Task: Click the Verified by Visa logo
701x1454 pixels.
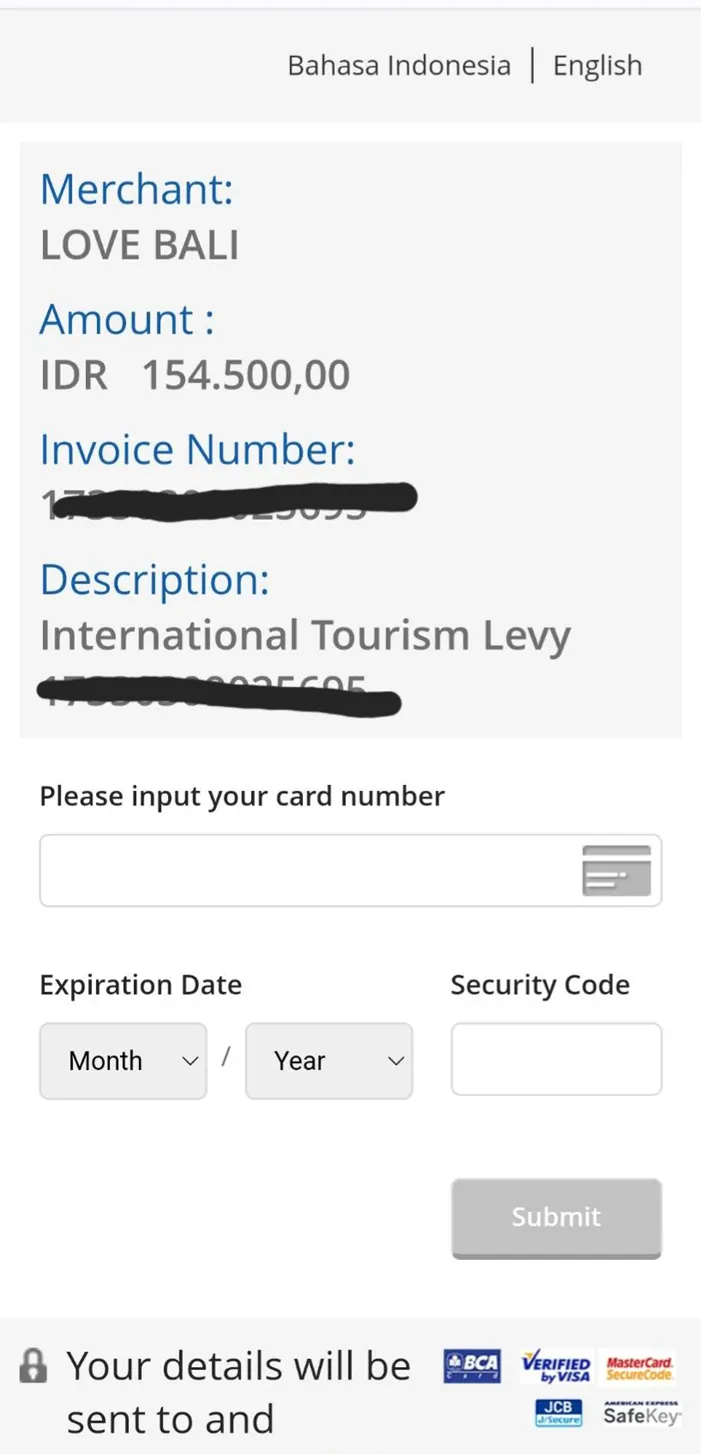Action: click(556, 1367)
